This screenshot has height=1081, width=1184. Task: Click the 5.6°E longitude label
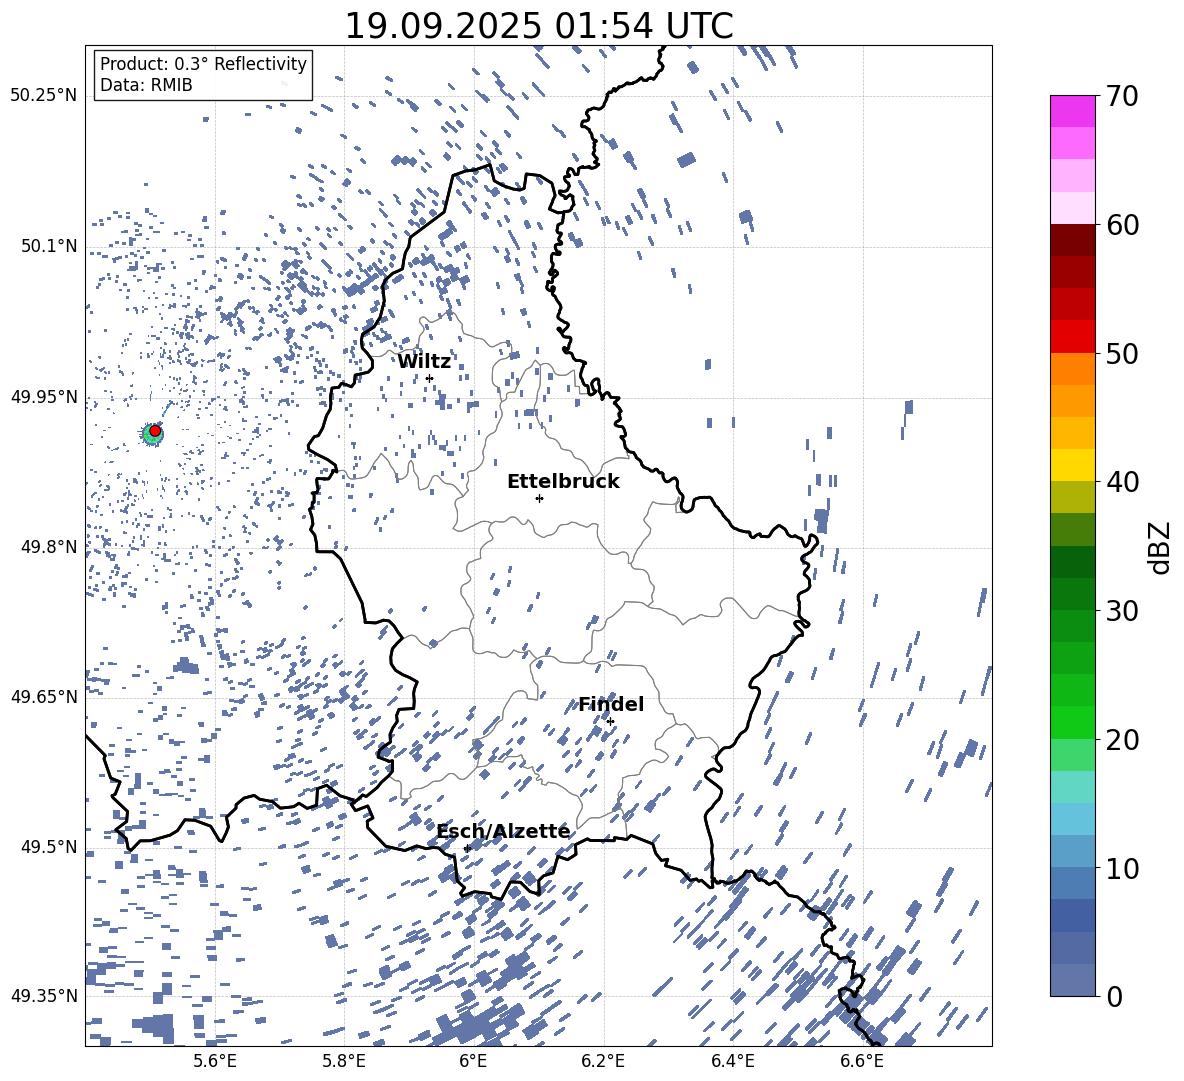point(215,1061)
